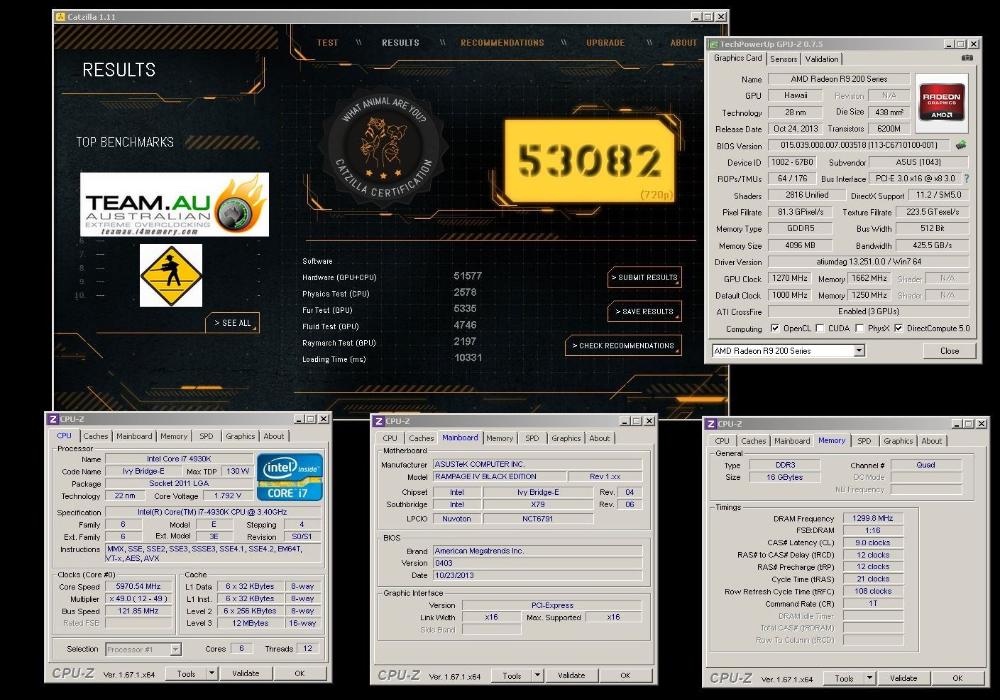Toggle the OpenCL checkbox in GPU-Z
This screenshot has width=1000, height=700.
[775, 328]
